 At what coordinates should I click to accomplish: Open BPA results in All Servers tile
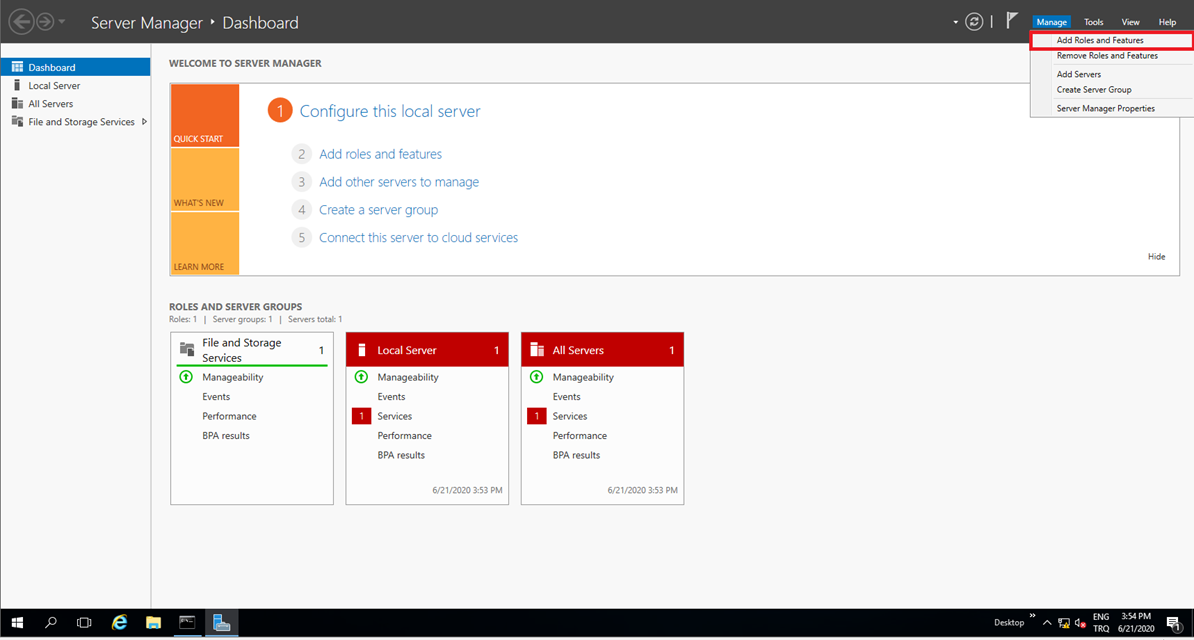tap(576, 456)
